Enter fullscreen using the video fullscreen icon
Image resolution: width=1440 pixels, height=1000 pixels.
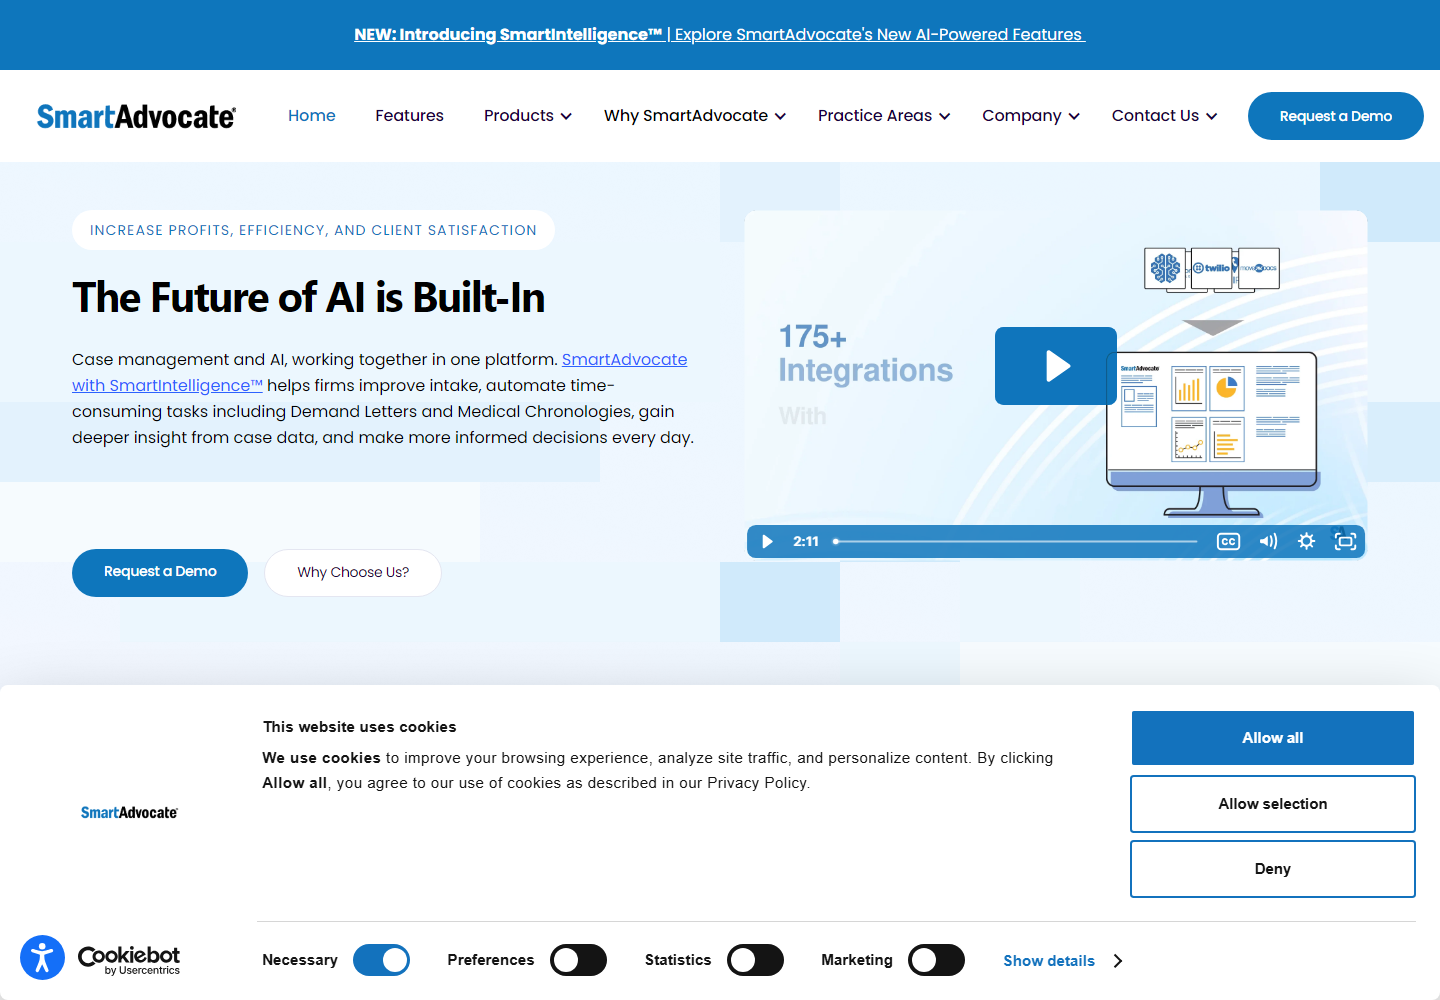1346,541
